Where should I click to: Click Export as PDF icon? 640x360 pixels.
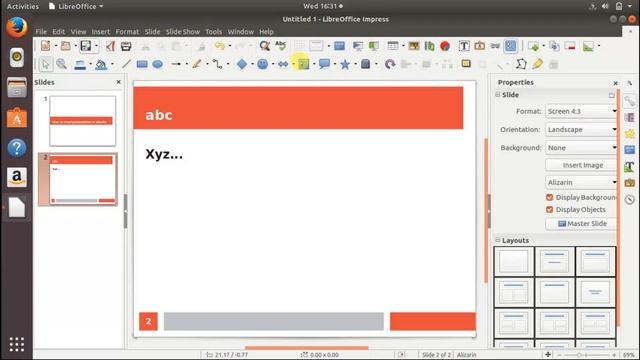point(111,46)
